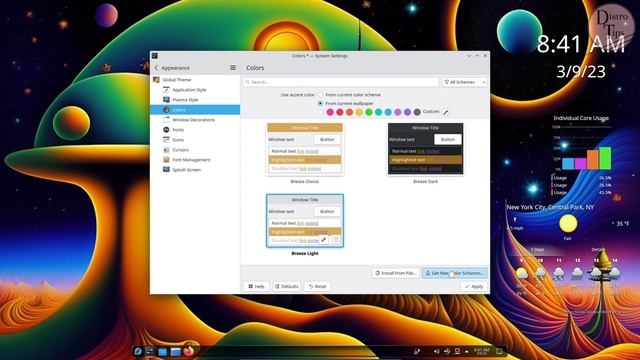This screenshot has height=360, width=640.
Task: Focus the color scheme search field
Action: tap(341, 82)
